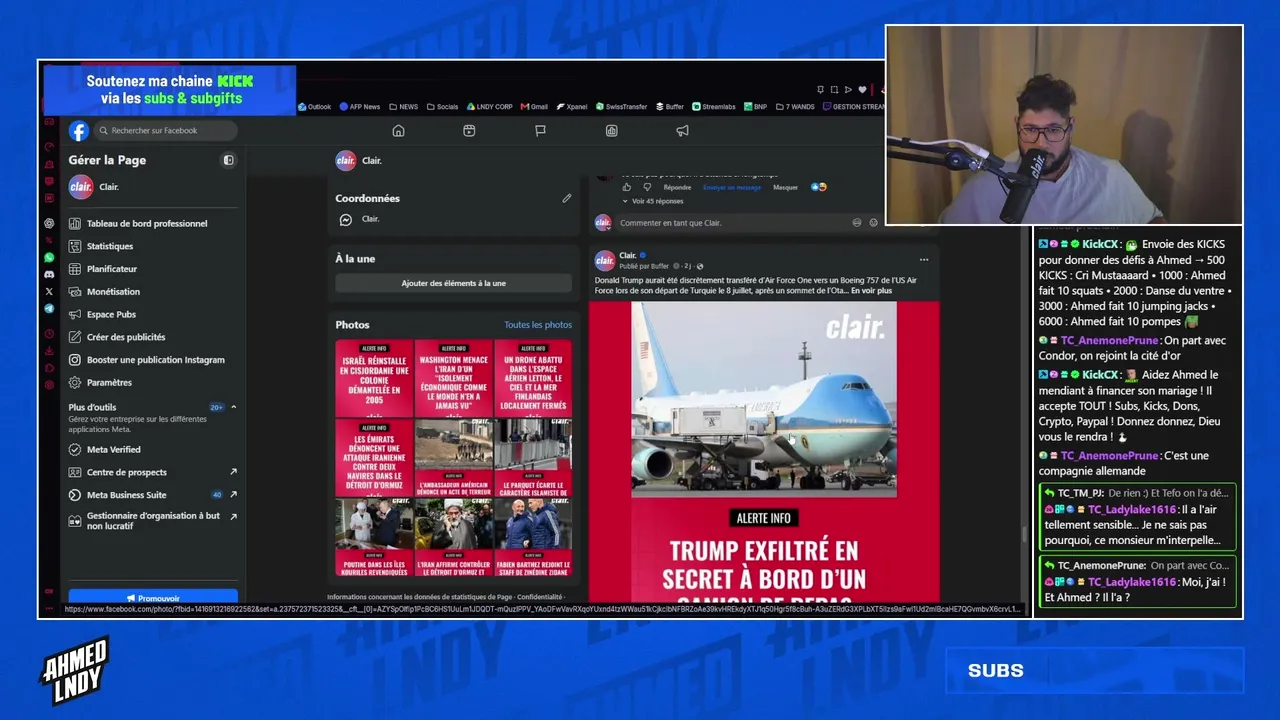Image resolution: width=1280 pixels, height=720 pixels.
Task: Open the BNP bookmark
Action: tap(755, 107)
